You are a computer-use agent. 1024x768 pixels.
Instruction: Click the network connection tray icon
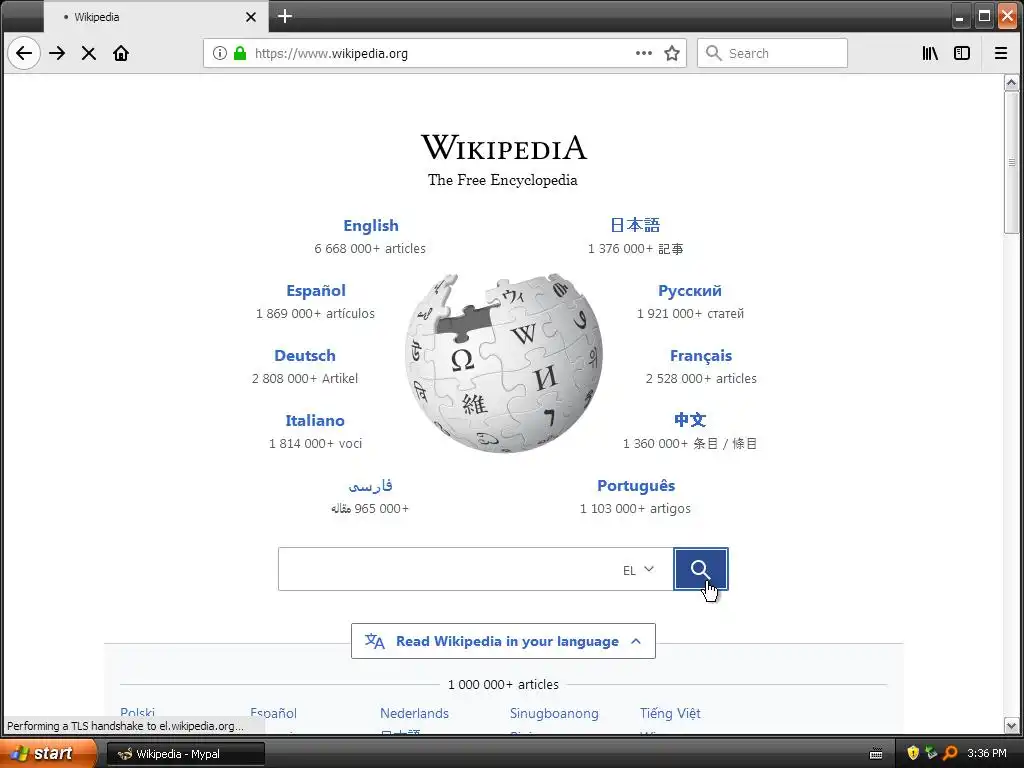tap(931, 753)
